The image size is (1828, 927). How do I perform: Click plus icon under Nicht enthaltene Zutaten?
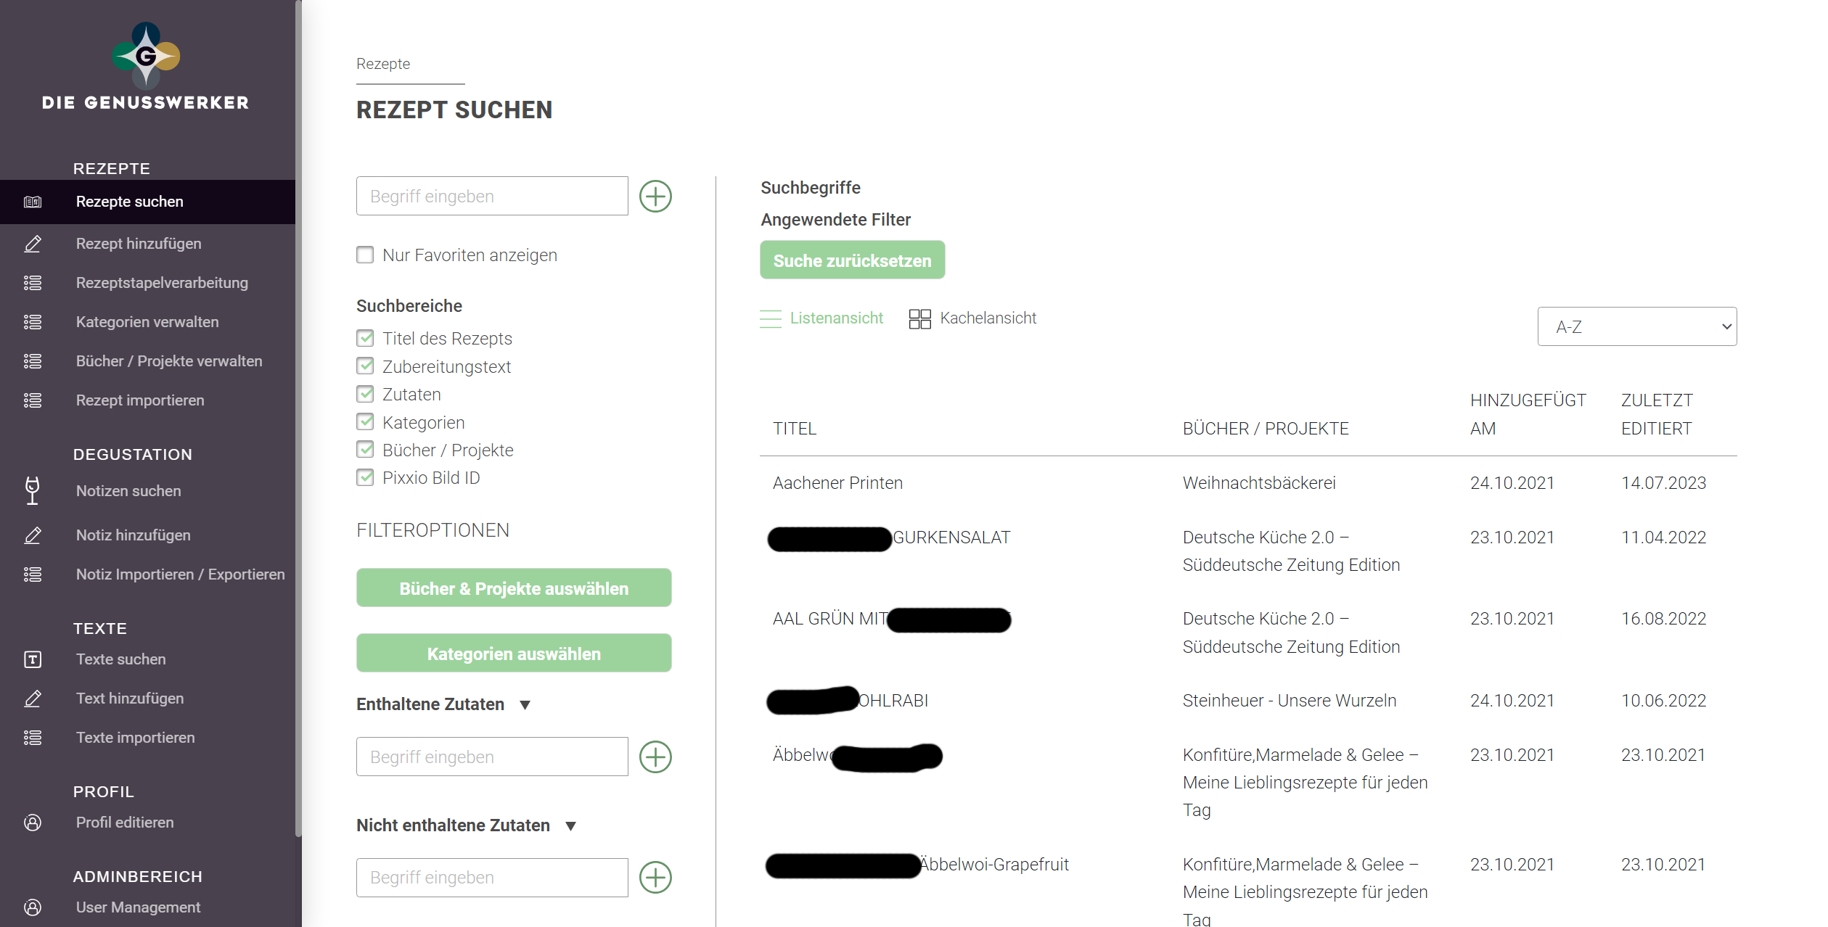(655, 877)
